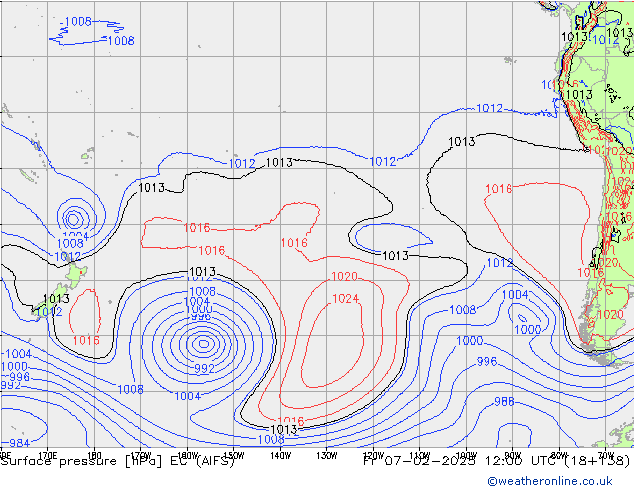Click the '130W' longitude axis label

327,456
